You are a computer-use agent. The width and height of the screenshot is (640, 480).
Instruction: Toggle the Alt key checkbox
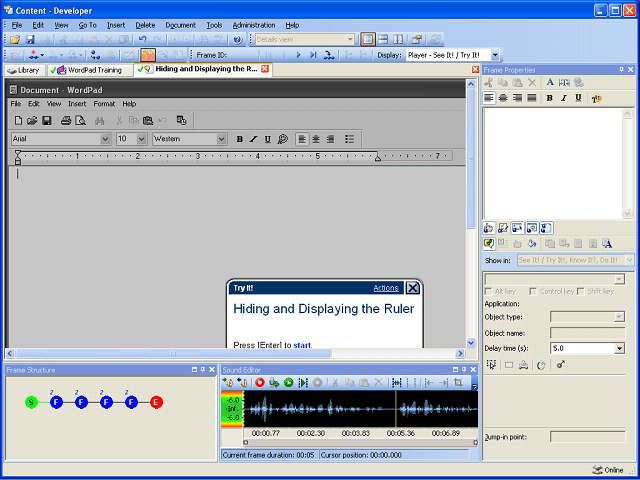pos(489,291)
